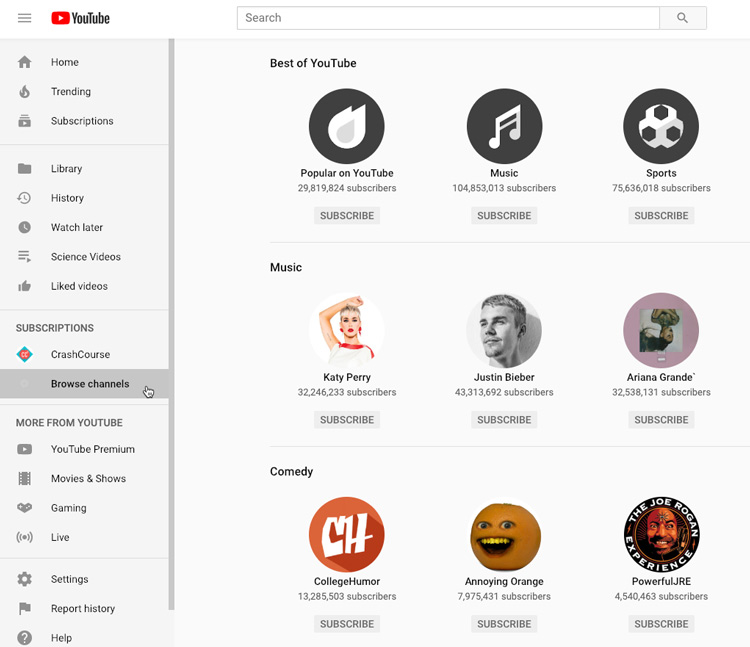
Task: Open CollegeHumor channel avatar
Action: [x=347, y=535]
